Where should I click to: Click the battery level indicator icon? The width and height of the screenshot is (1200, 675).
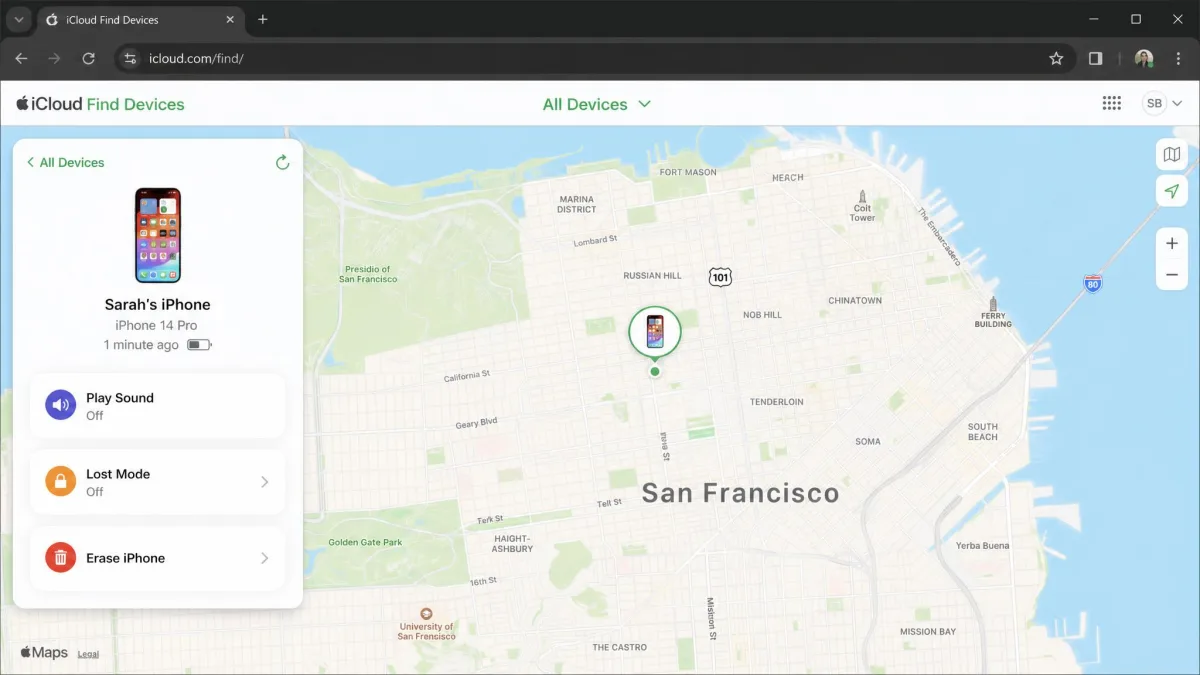(x=199, y=345)
